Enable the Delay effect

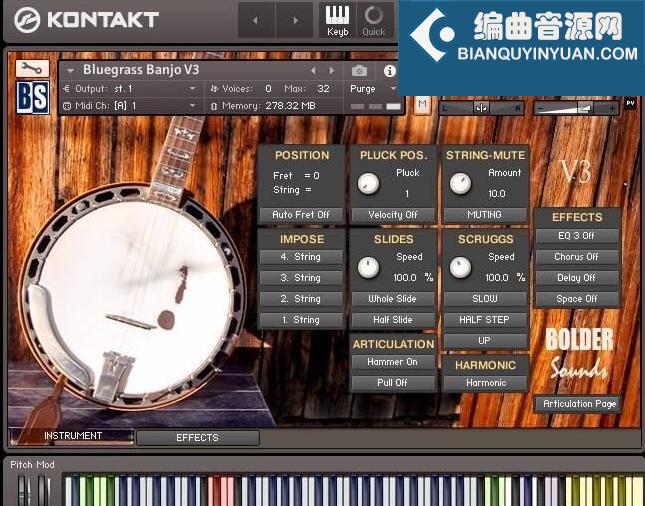click(576, 278)
